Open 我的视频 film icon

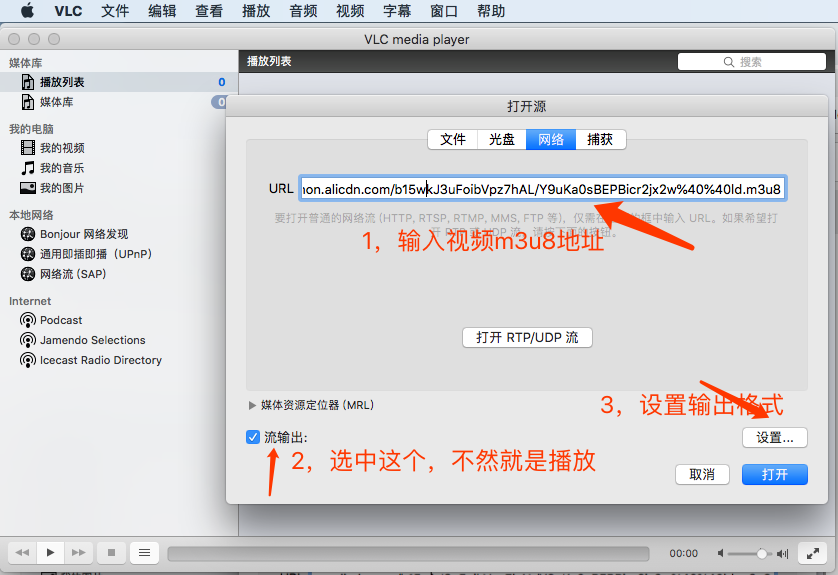tap(28, 147)
